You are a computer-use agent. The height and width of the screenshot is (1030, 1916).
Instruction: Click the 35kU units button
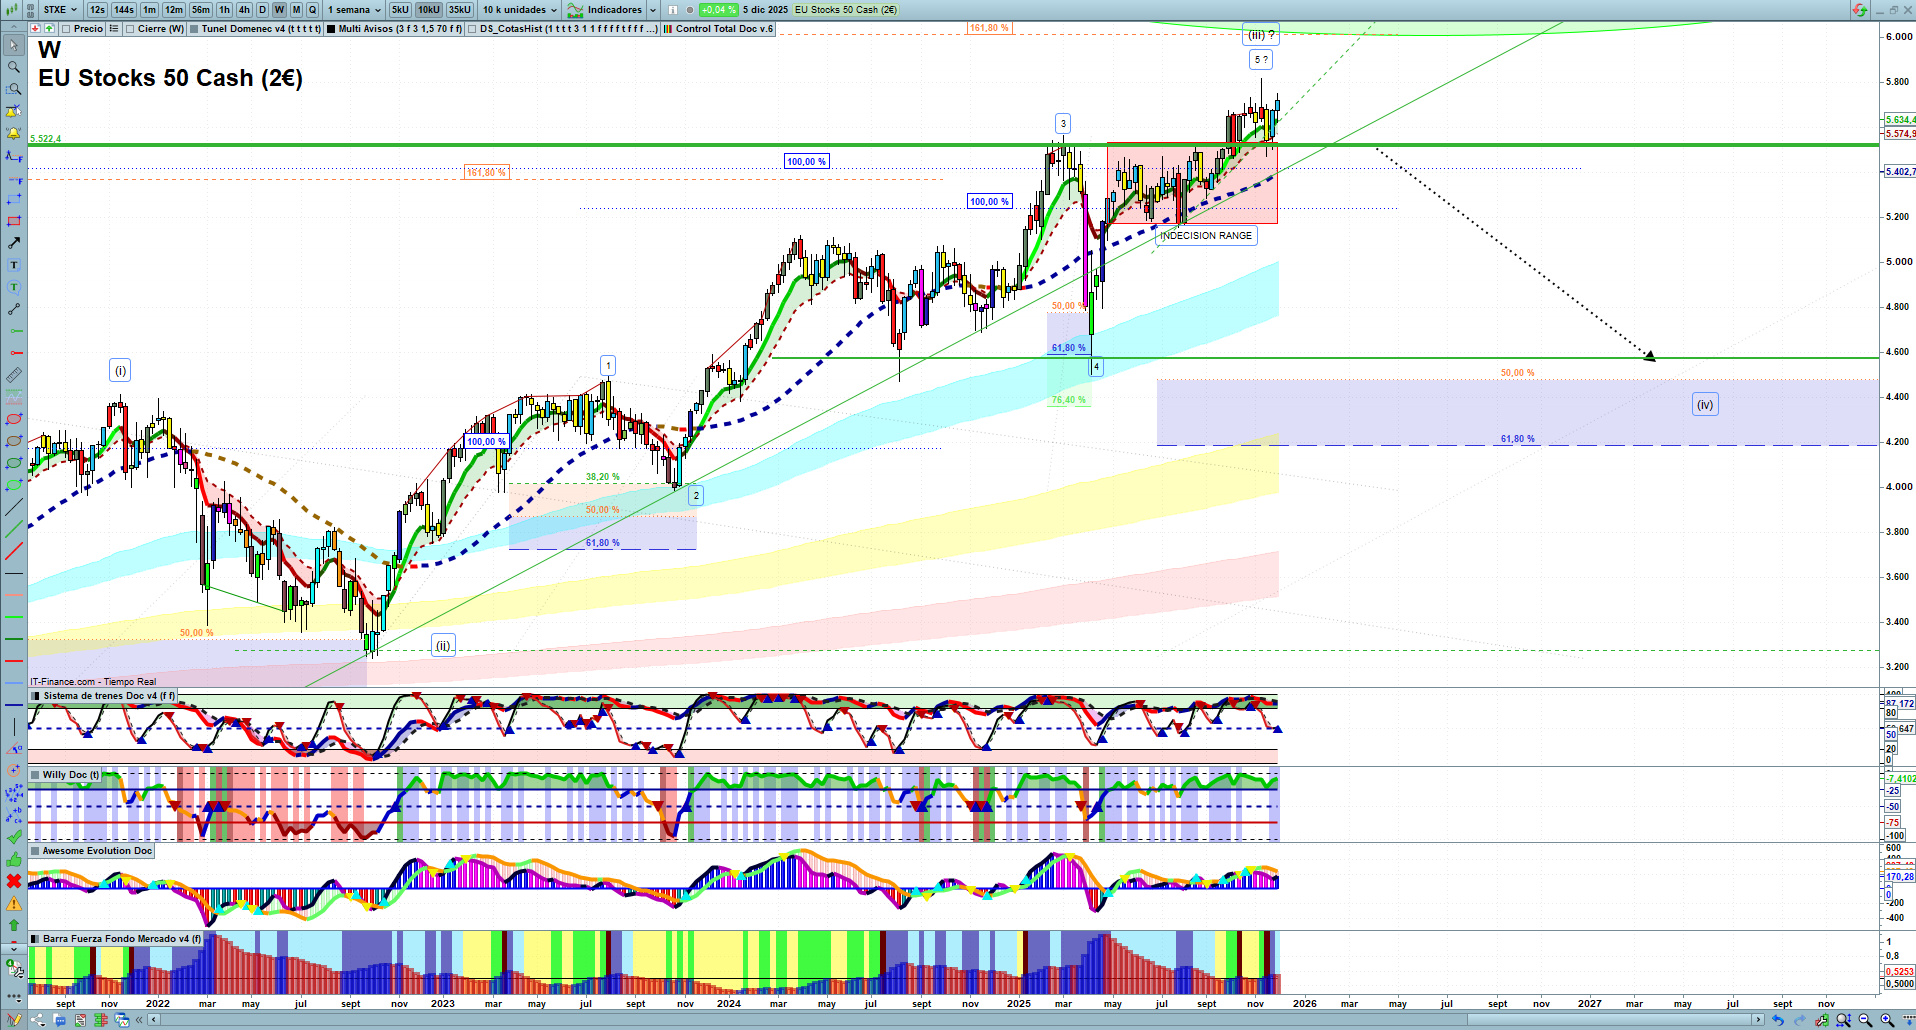click(460, 10)
